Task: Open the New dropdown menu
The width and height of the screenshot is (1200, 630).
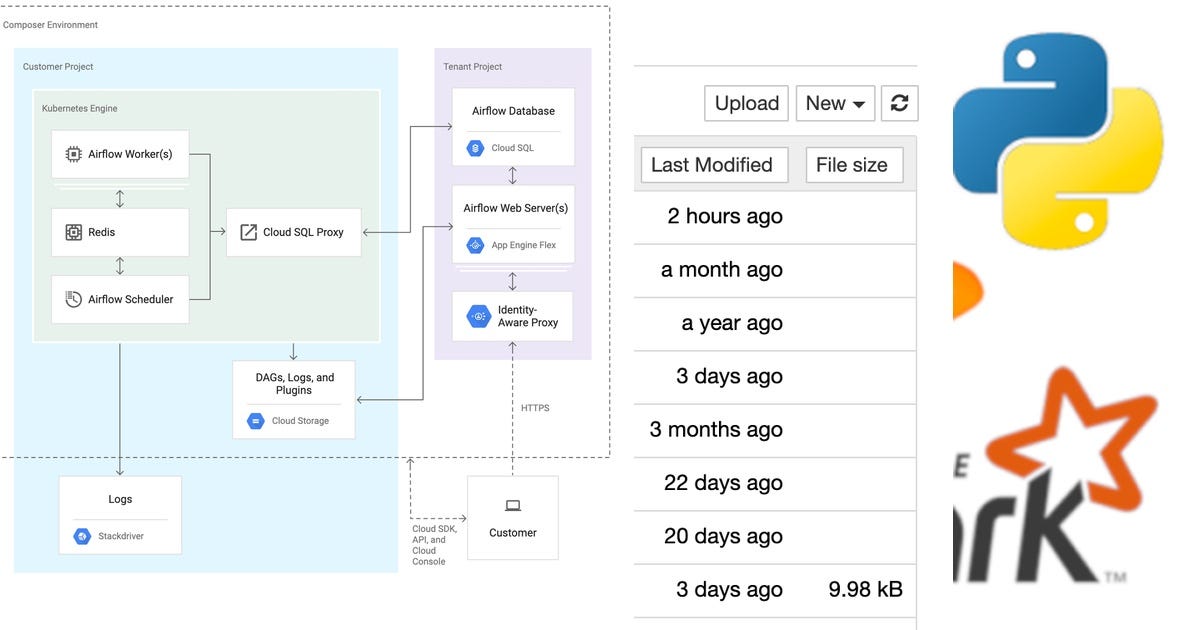Action: click(835, 103)
